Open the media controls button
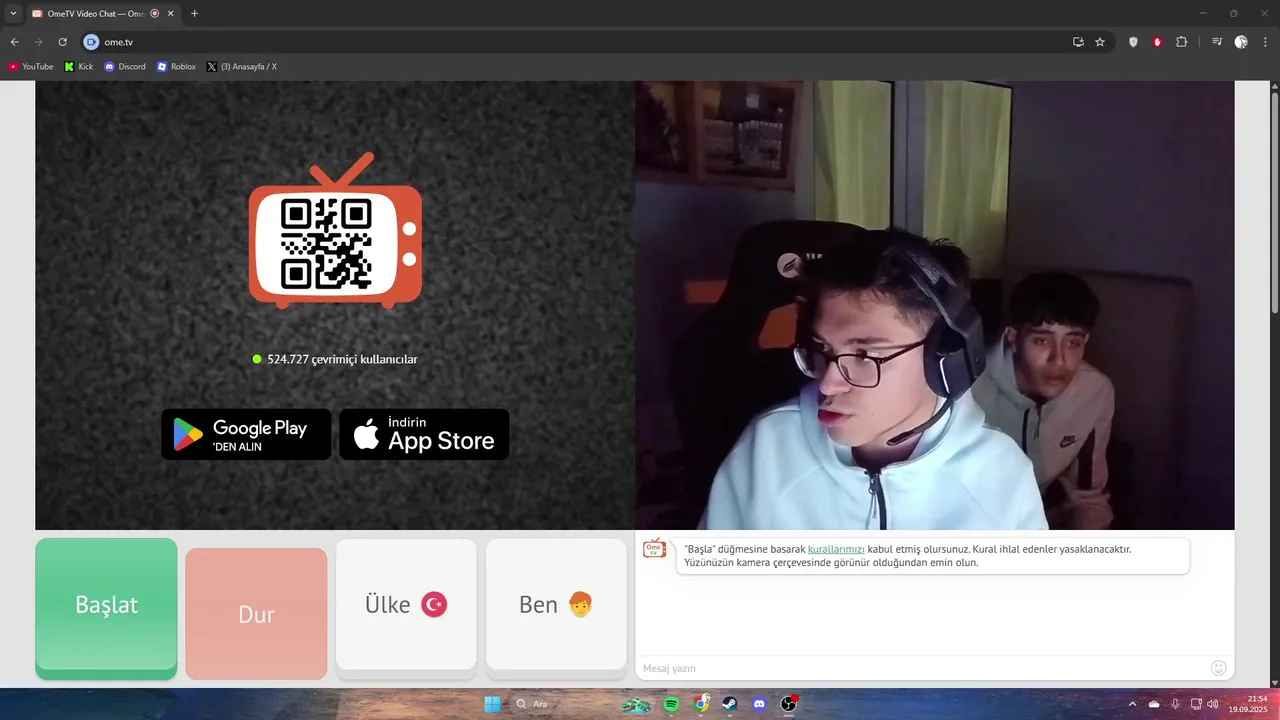 pos(1217,42)
